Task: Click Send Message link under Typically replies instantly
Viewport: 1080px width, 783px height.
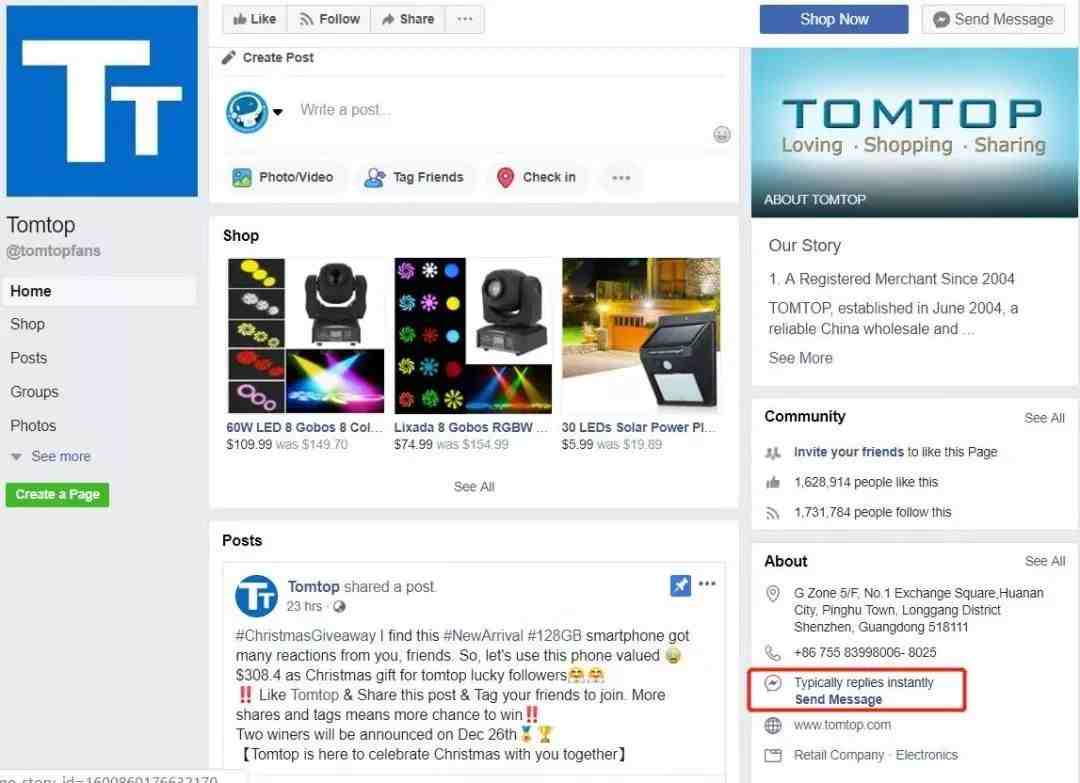Action: click(x=838, y=700)
